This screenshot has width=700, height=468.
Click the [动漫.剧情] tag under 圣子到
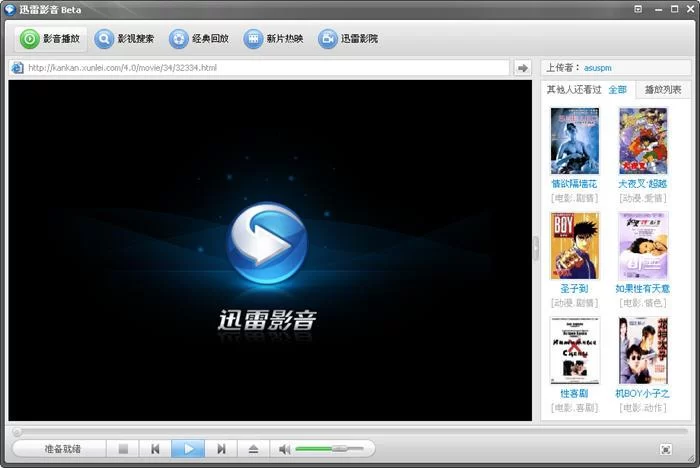tap(574, 303)
